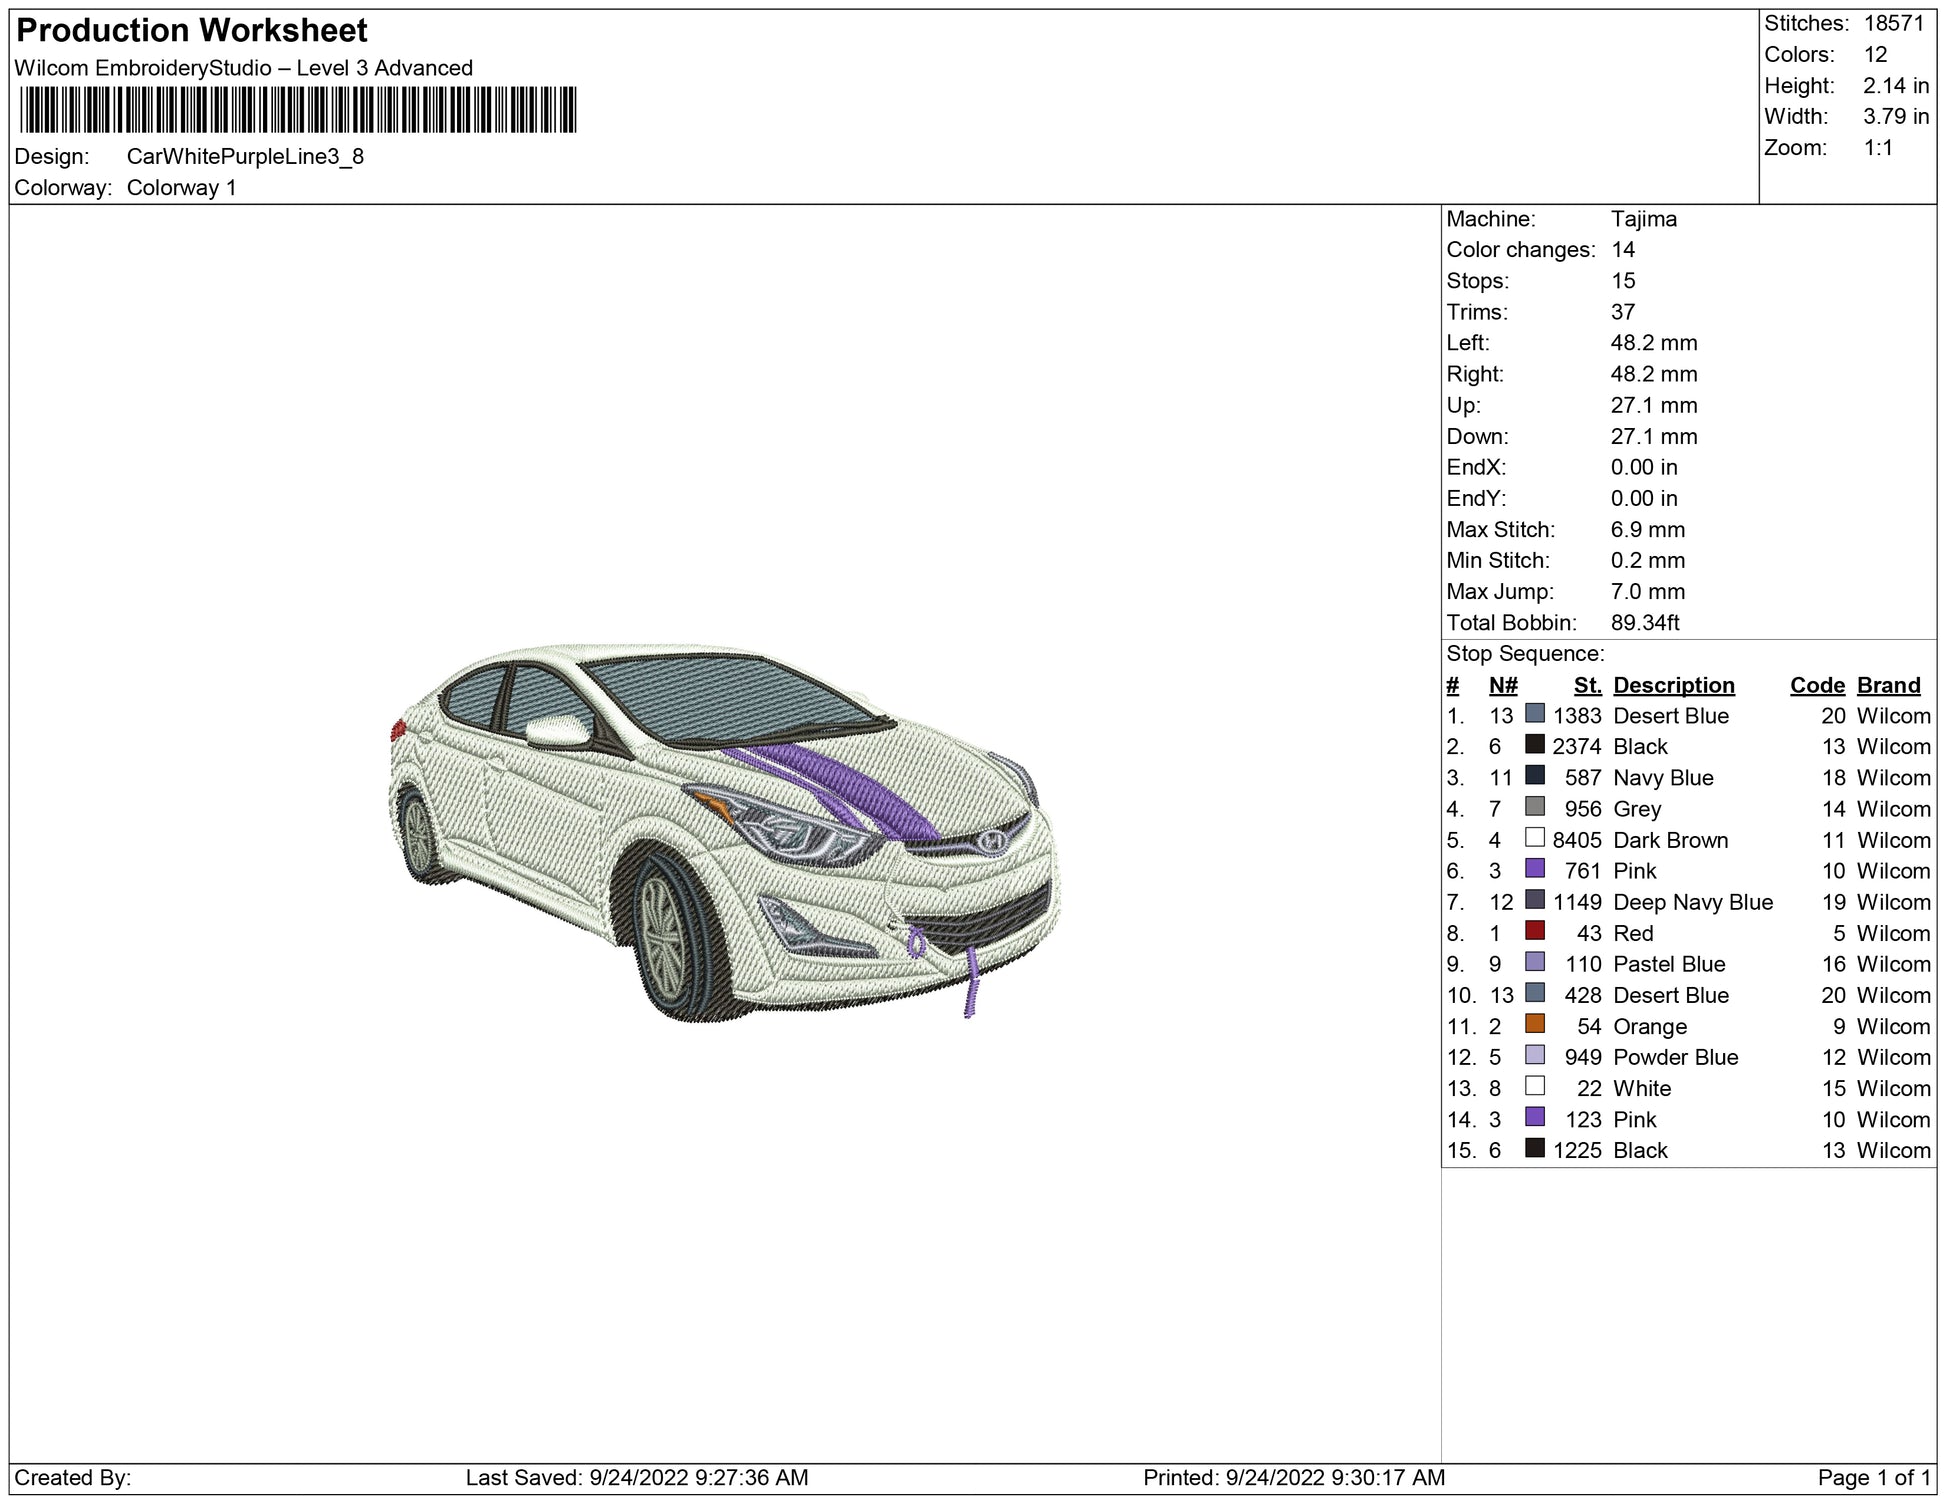Click the Production Worksheet title
The height and width of the screenshot is (1497, 1946).
pos(192,31)
